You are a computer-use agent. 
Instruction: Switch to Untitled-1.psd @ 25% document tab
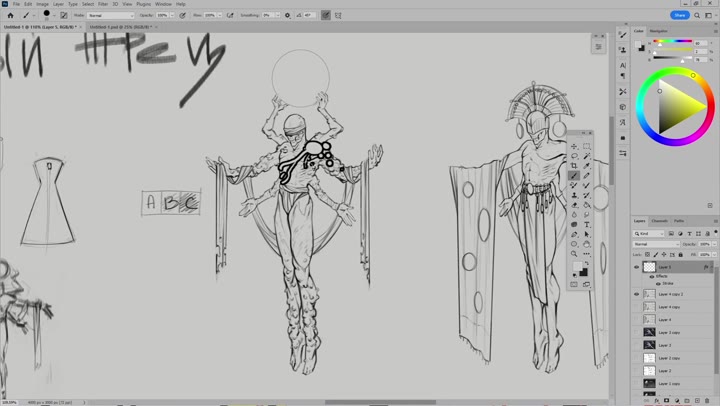pyautogui.click(x=121, y=27)
